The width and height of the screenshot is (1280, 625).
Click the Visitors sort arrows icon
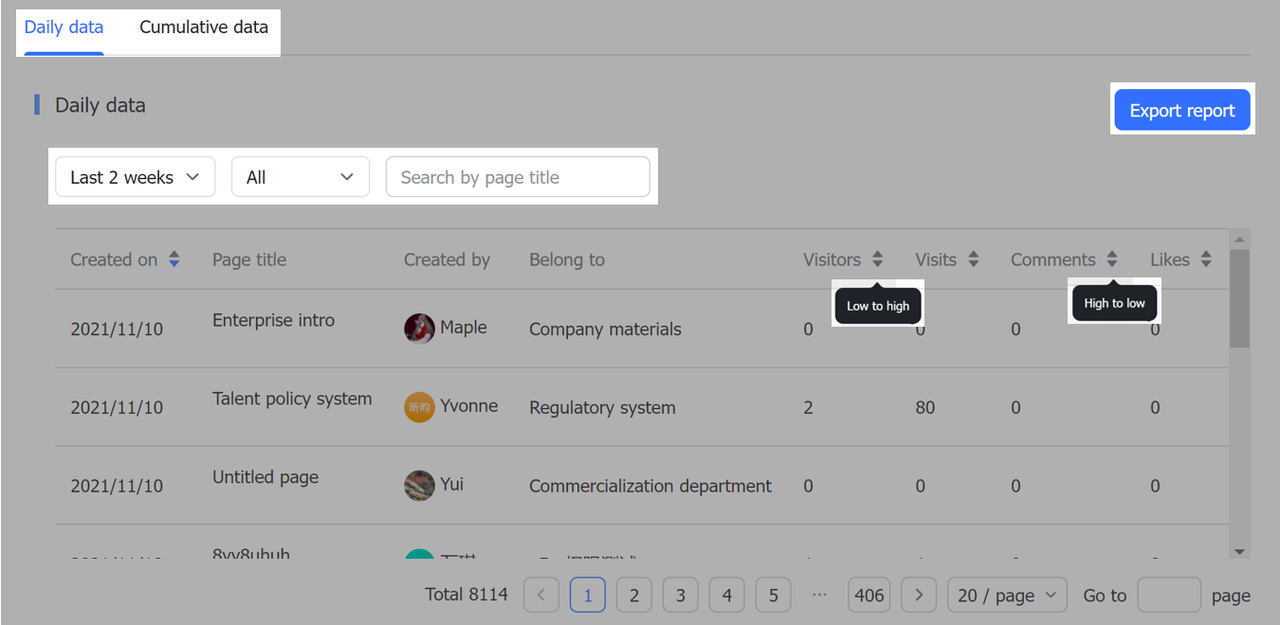(877, 260)
